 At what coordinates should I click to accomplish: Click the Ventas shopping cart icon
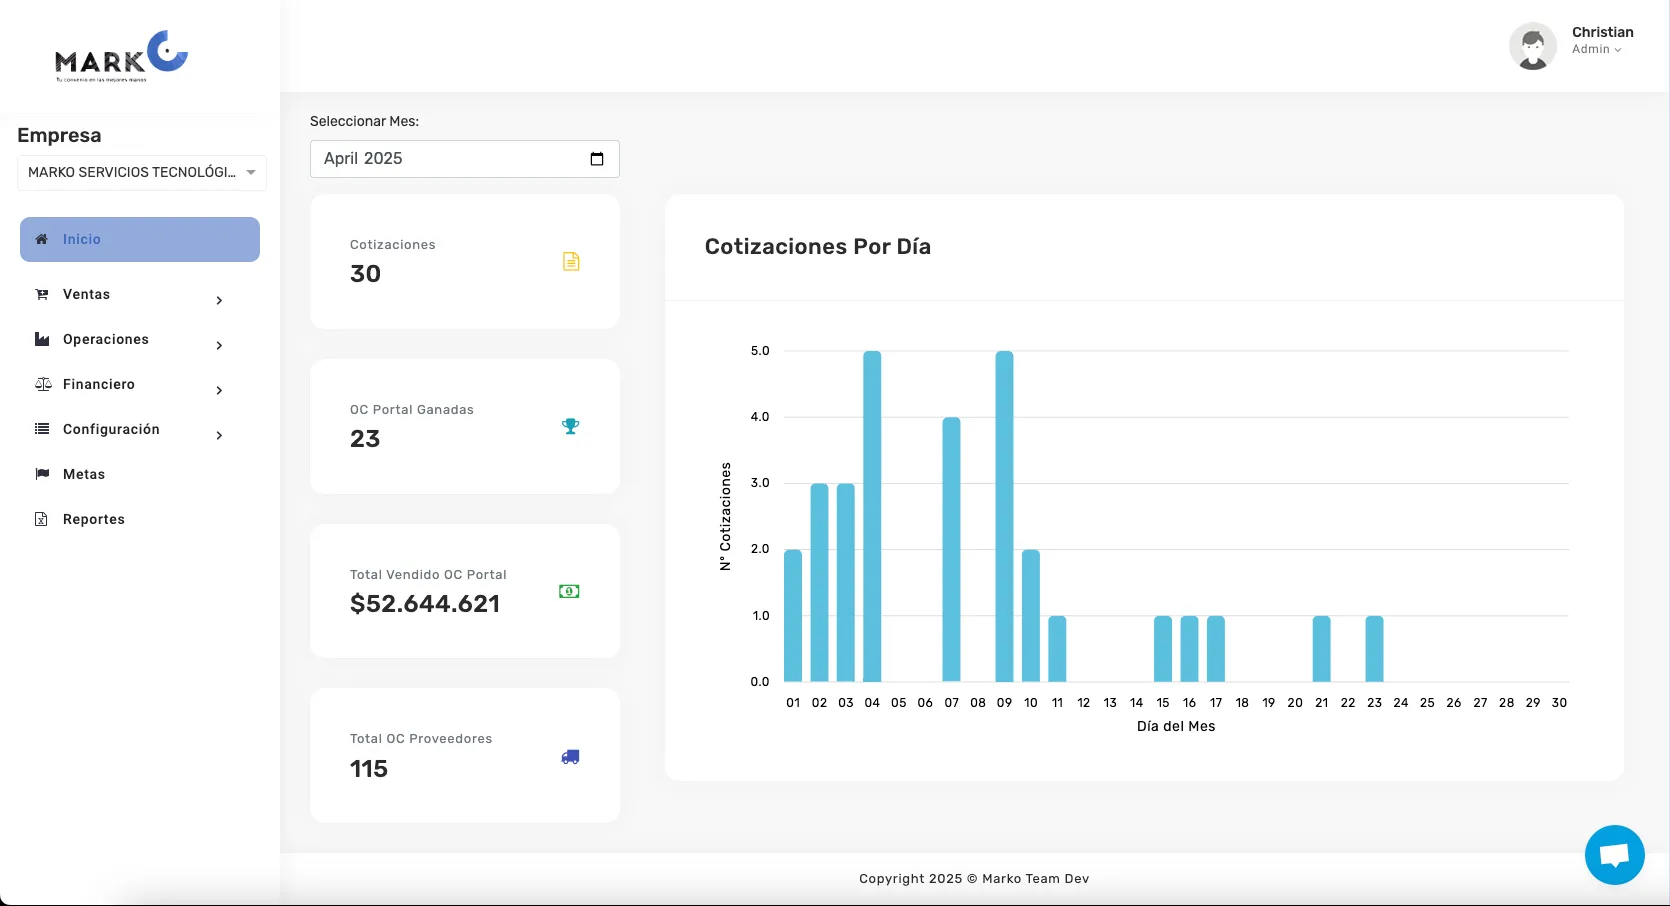tap(41, 294)
